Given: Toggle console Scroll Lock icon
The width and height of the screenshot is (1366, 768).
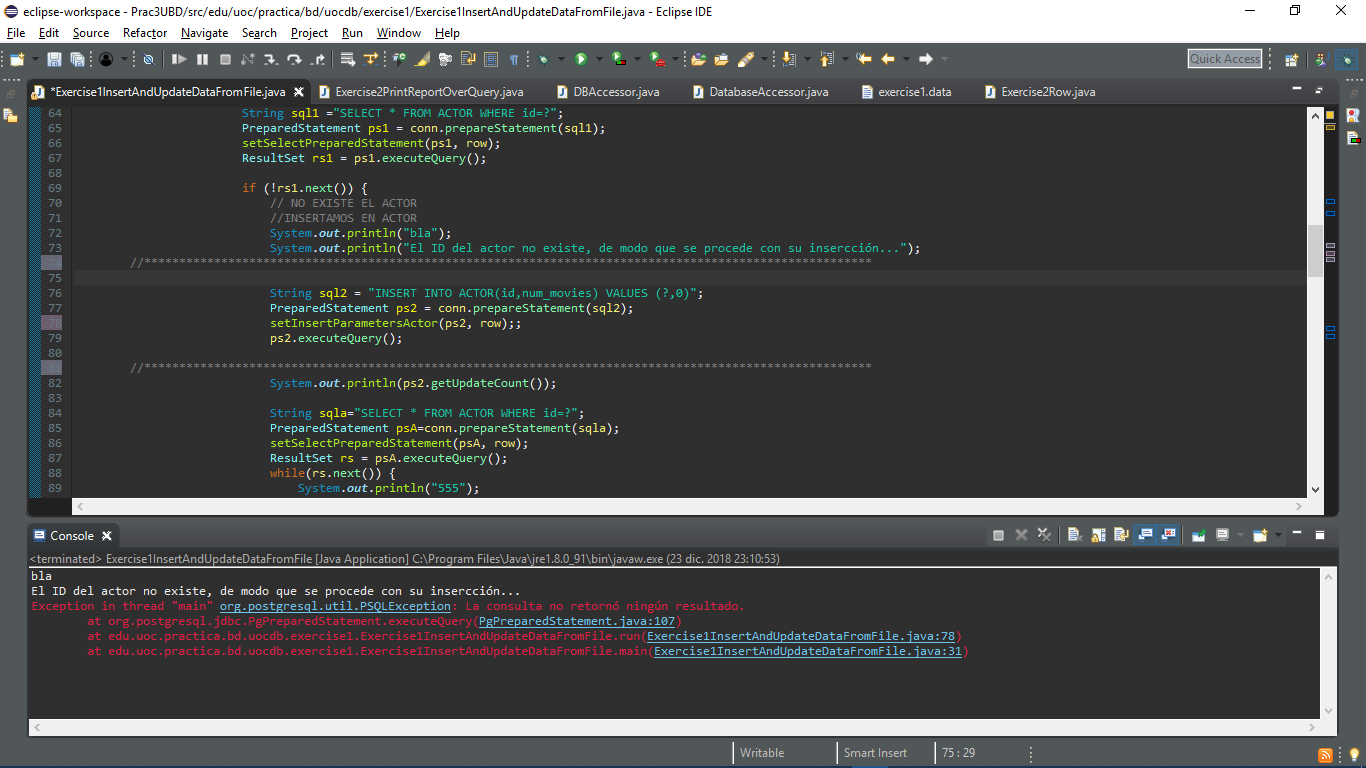Looking at the screenshot, I should coord(1098,535).
